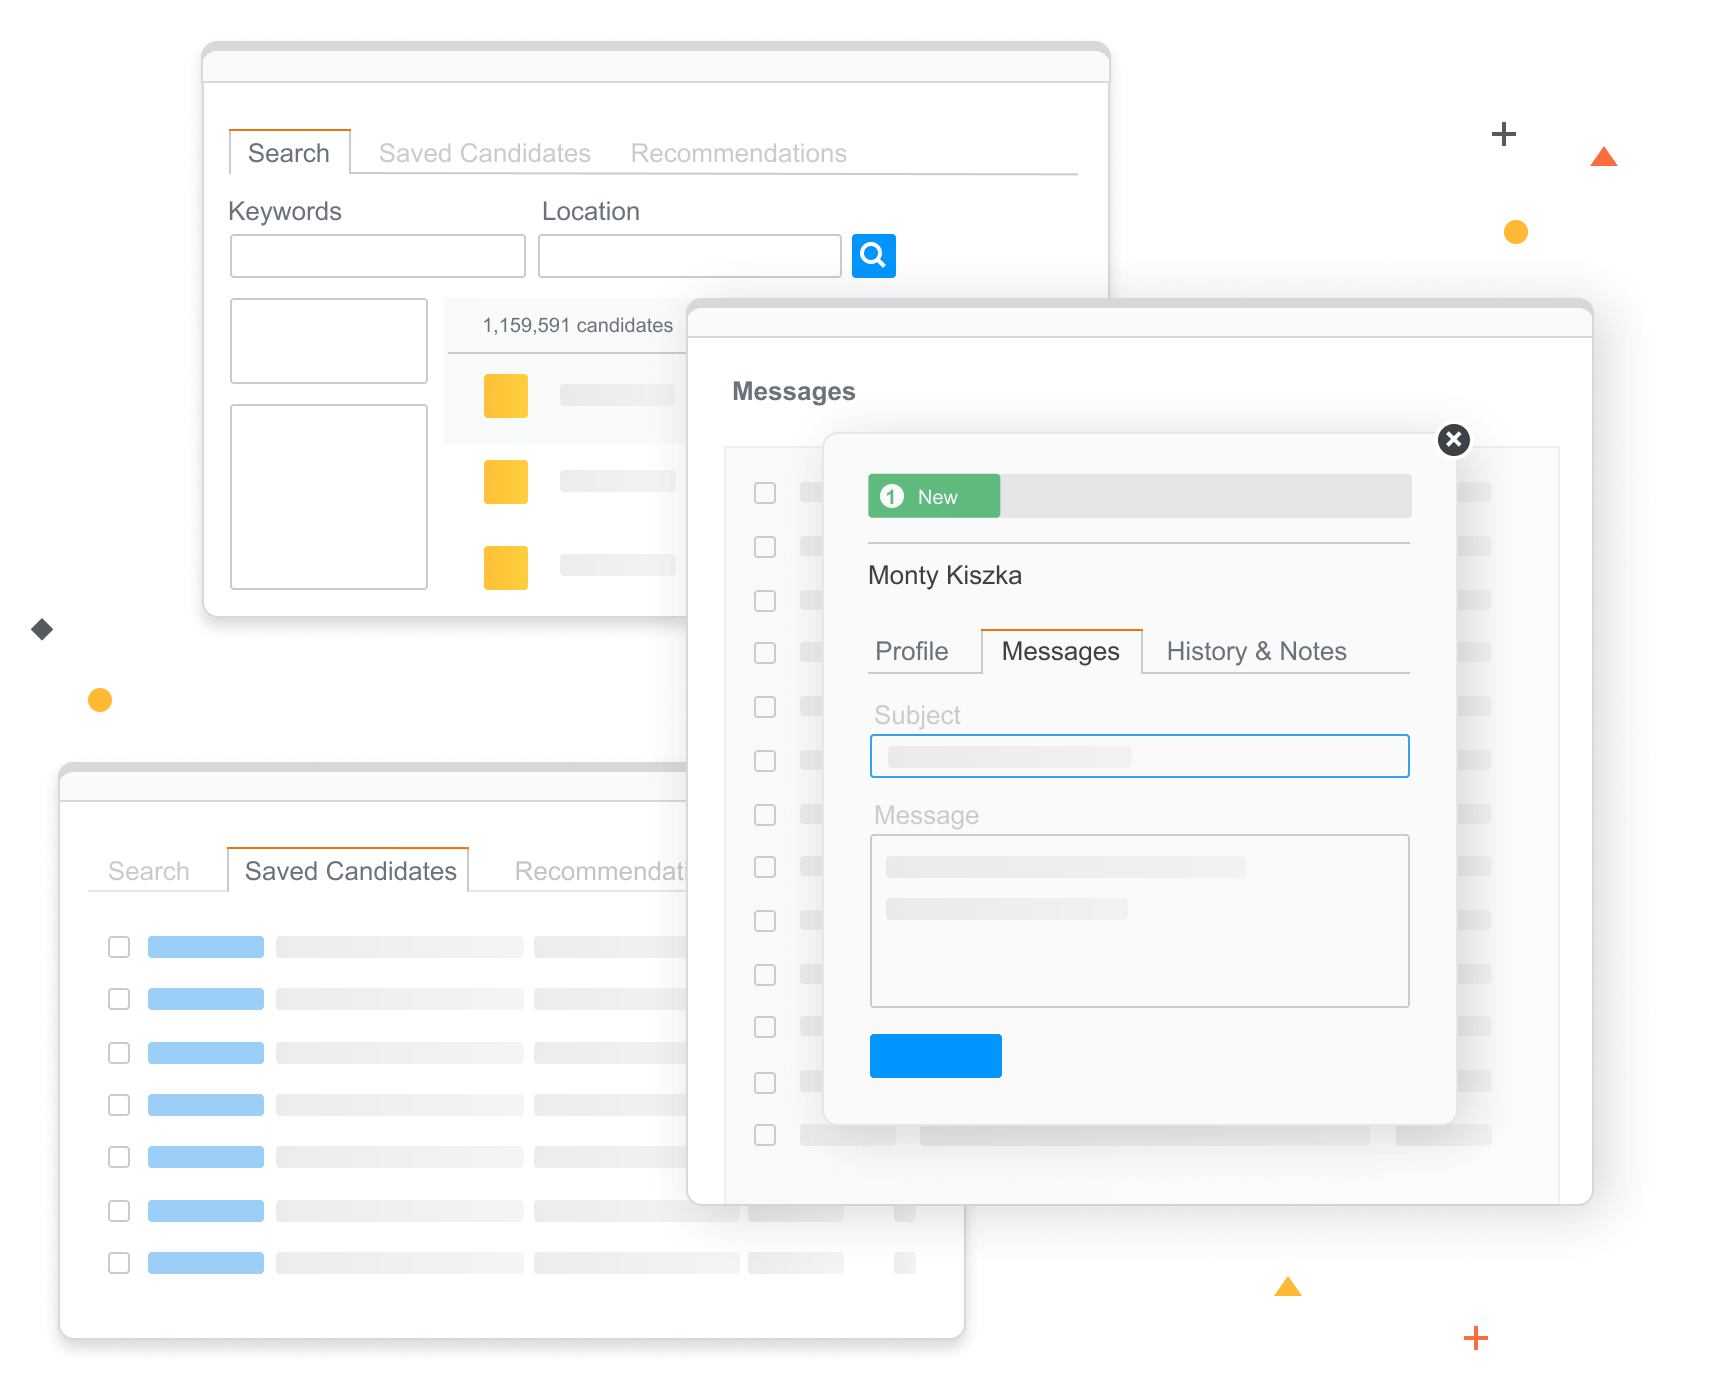Open Saved Candidates tab in top window
This screenshot has height=1400, width=1726.
[485, 153]
